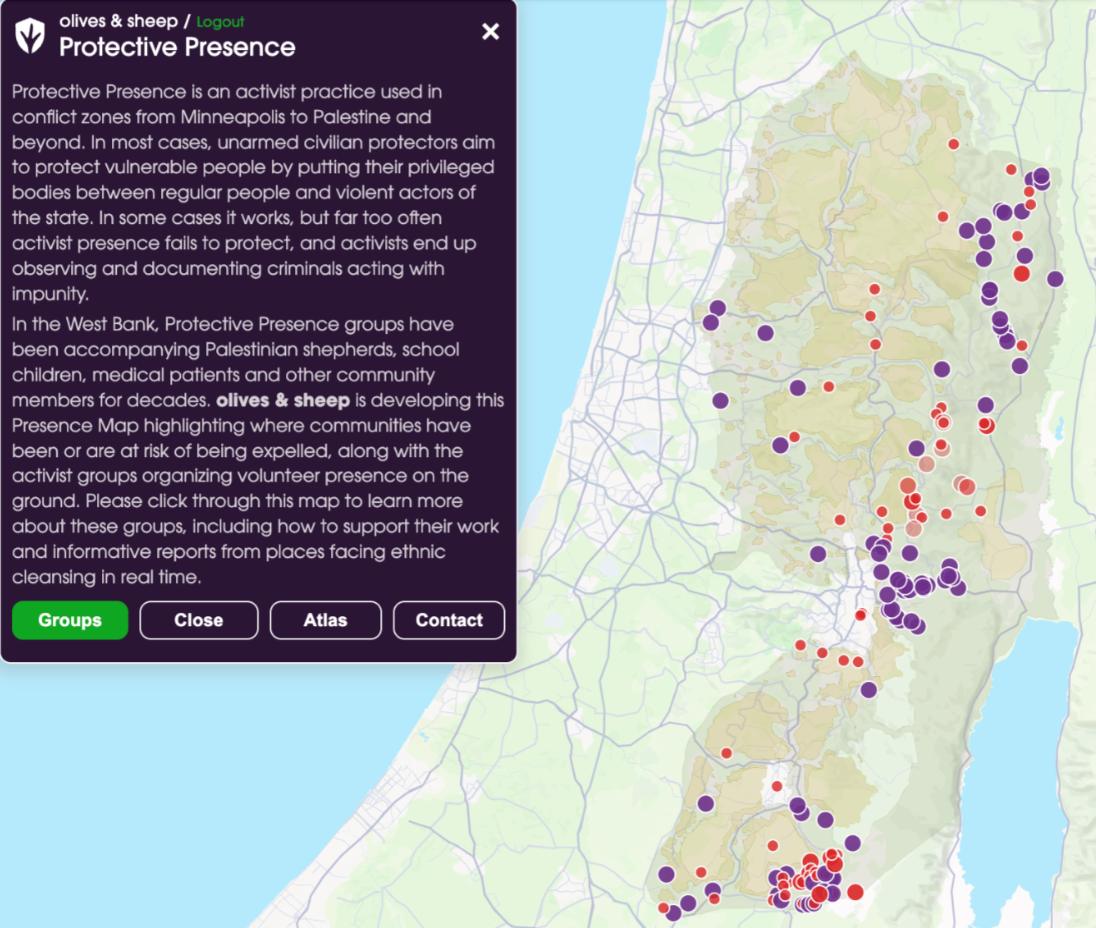This screenshot has width=1096, height=928.
Task: Click the 'olives & sheep' header text
Action: click(118, 21)
